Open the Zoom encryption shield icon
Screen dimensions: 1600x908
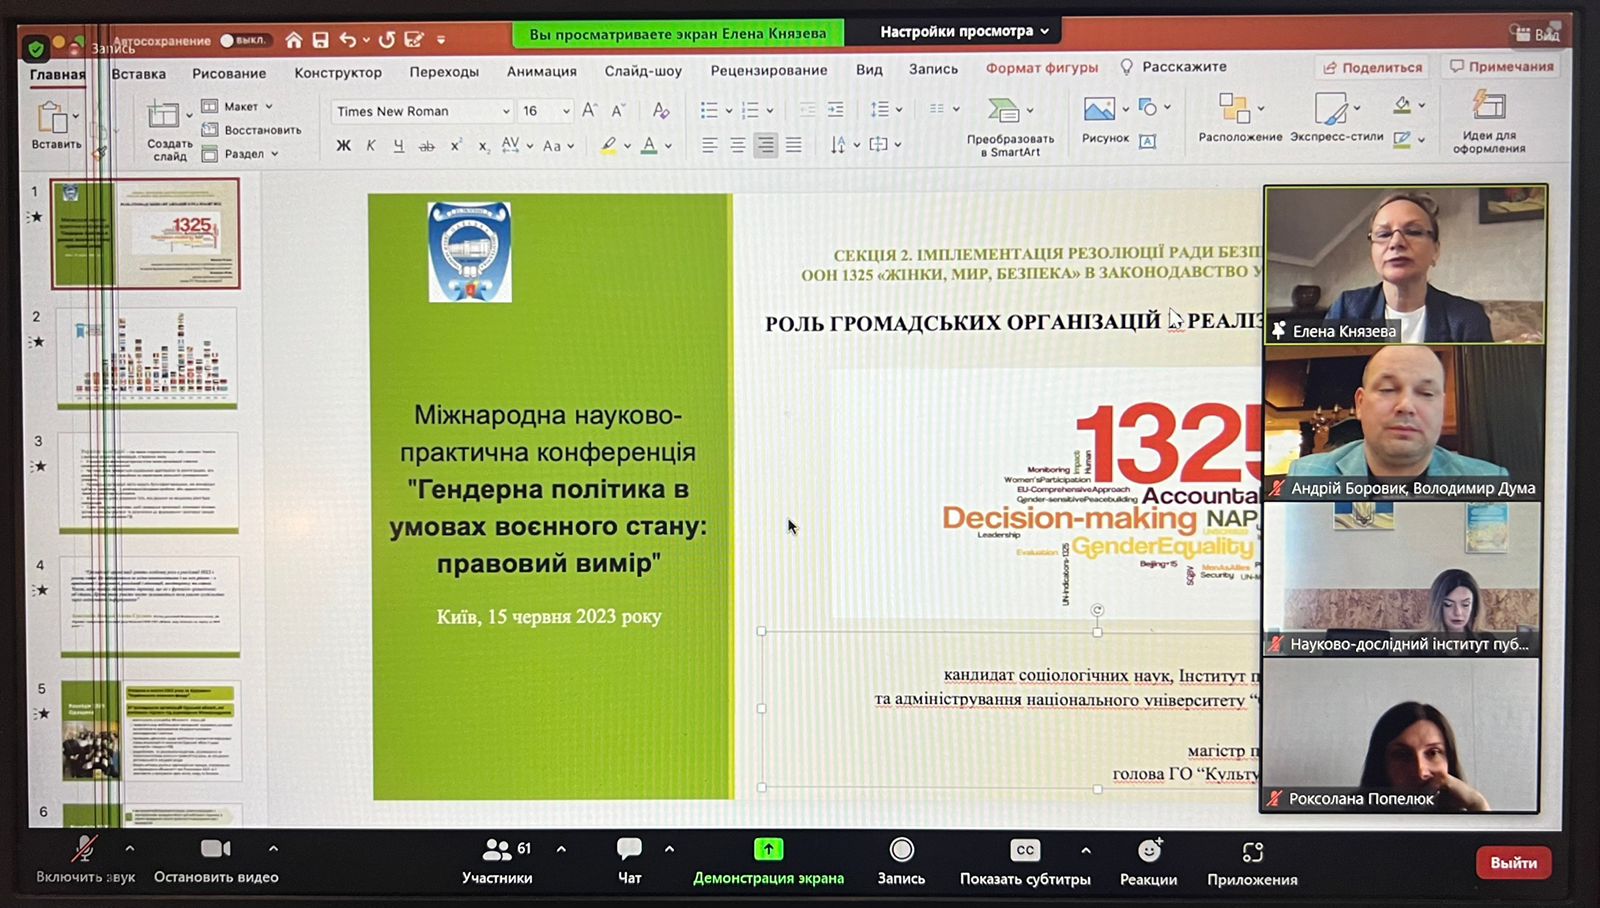36,47
